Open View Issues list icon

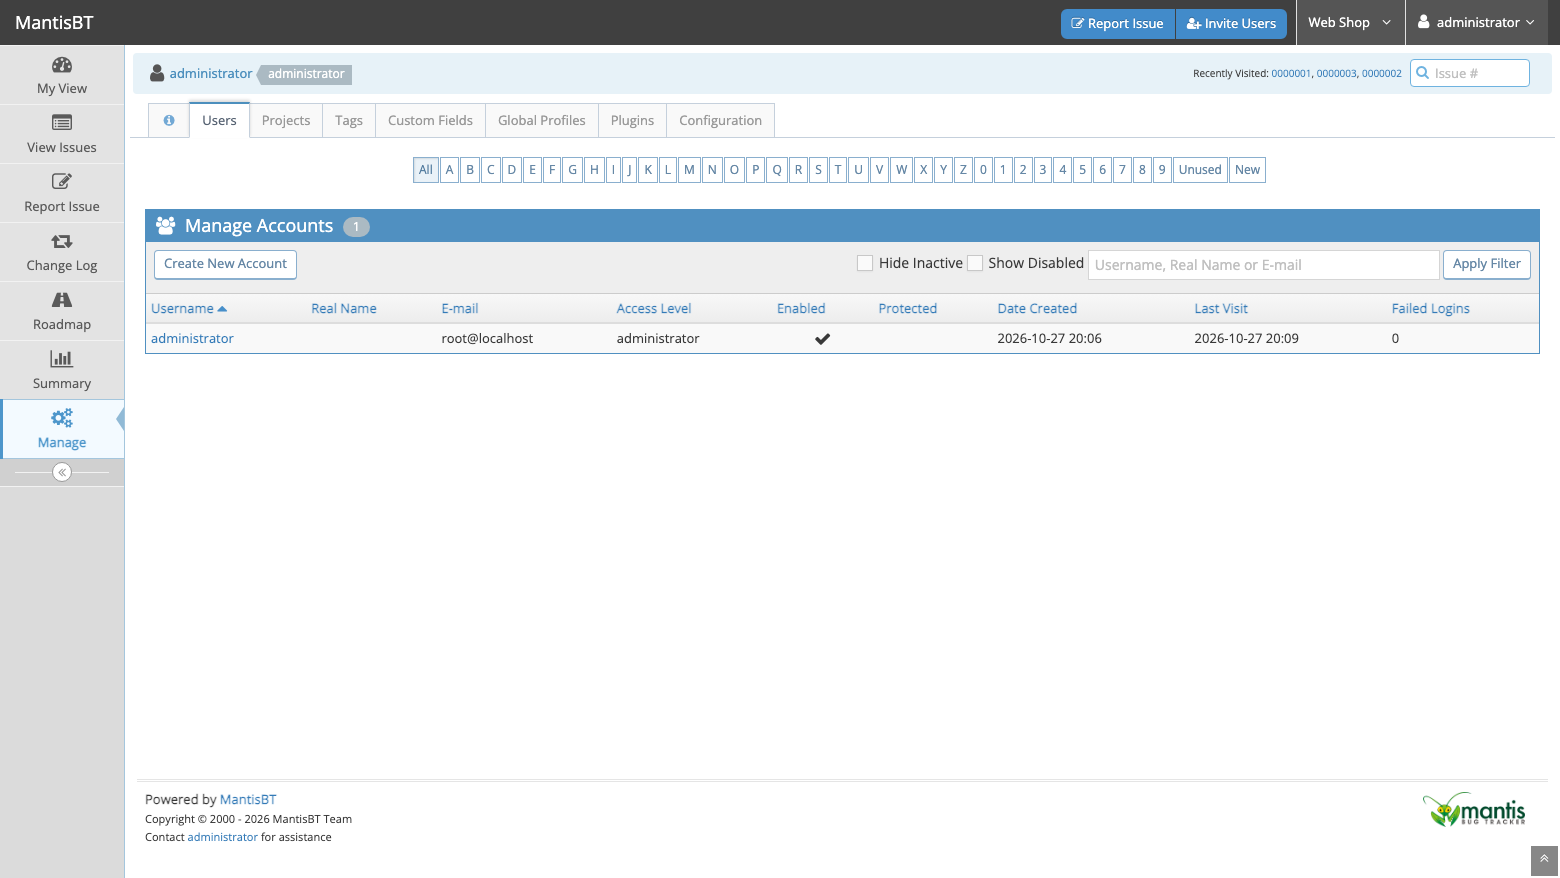click(62, 123)
